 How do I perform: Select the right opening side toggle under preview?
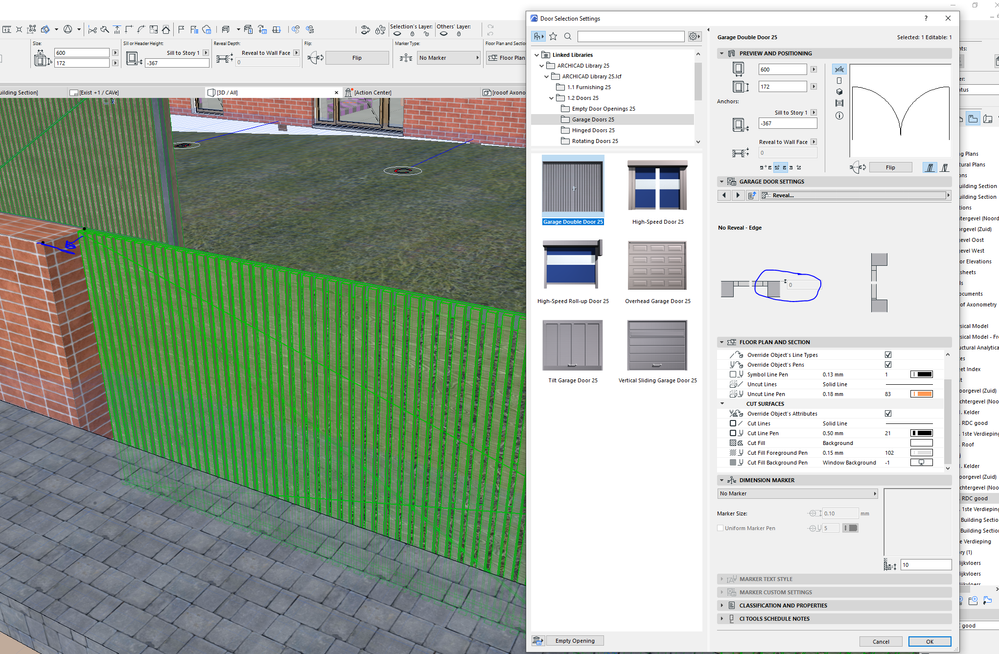click(944, 167)
